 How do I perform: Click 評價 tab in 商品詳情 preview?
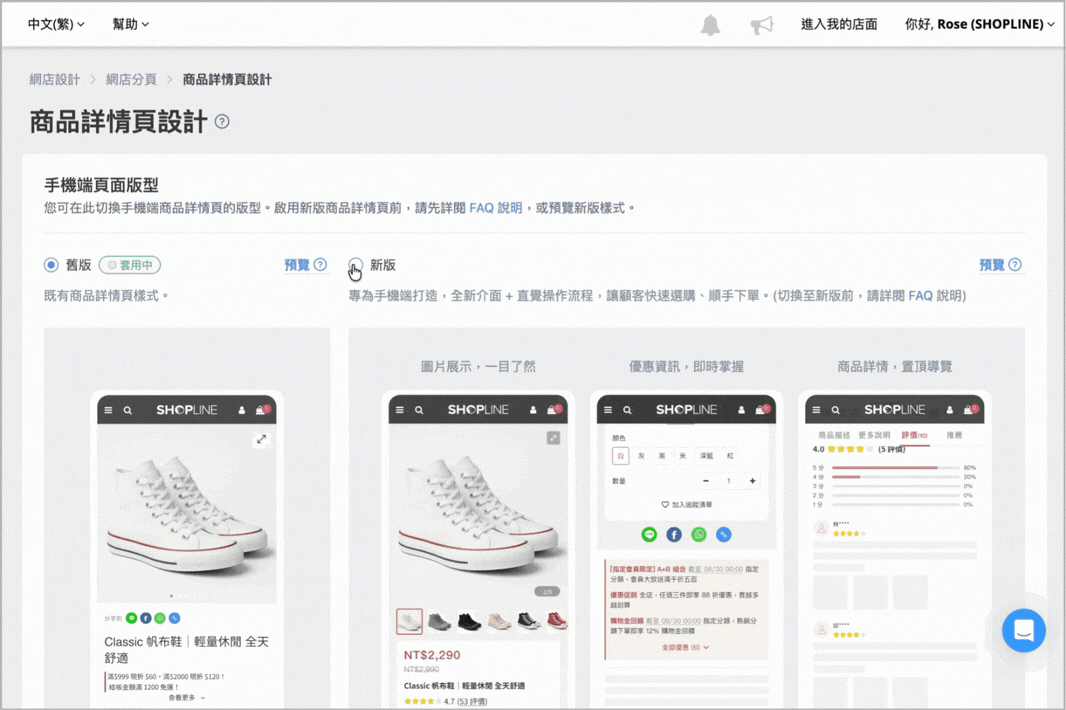point(914,435)
